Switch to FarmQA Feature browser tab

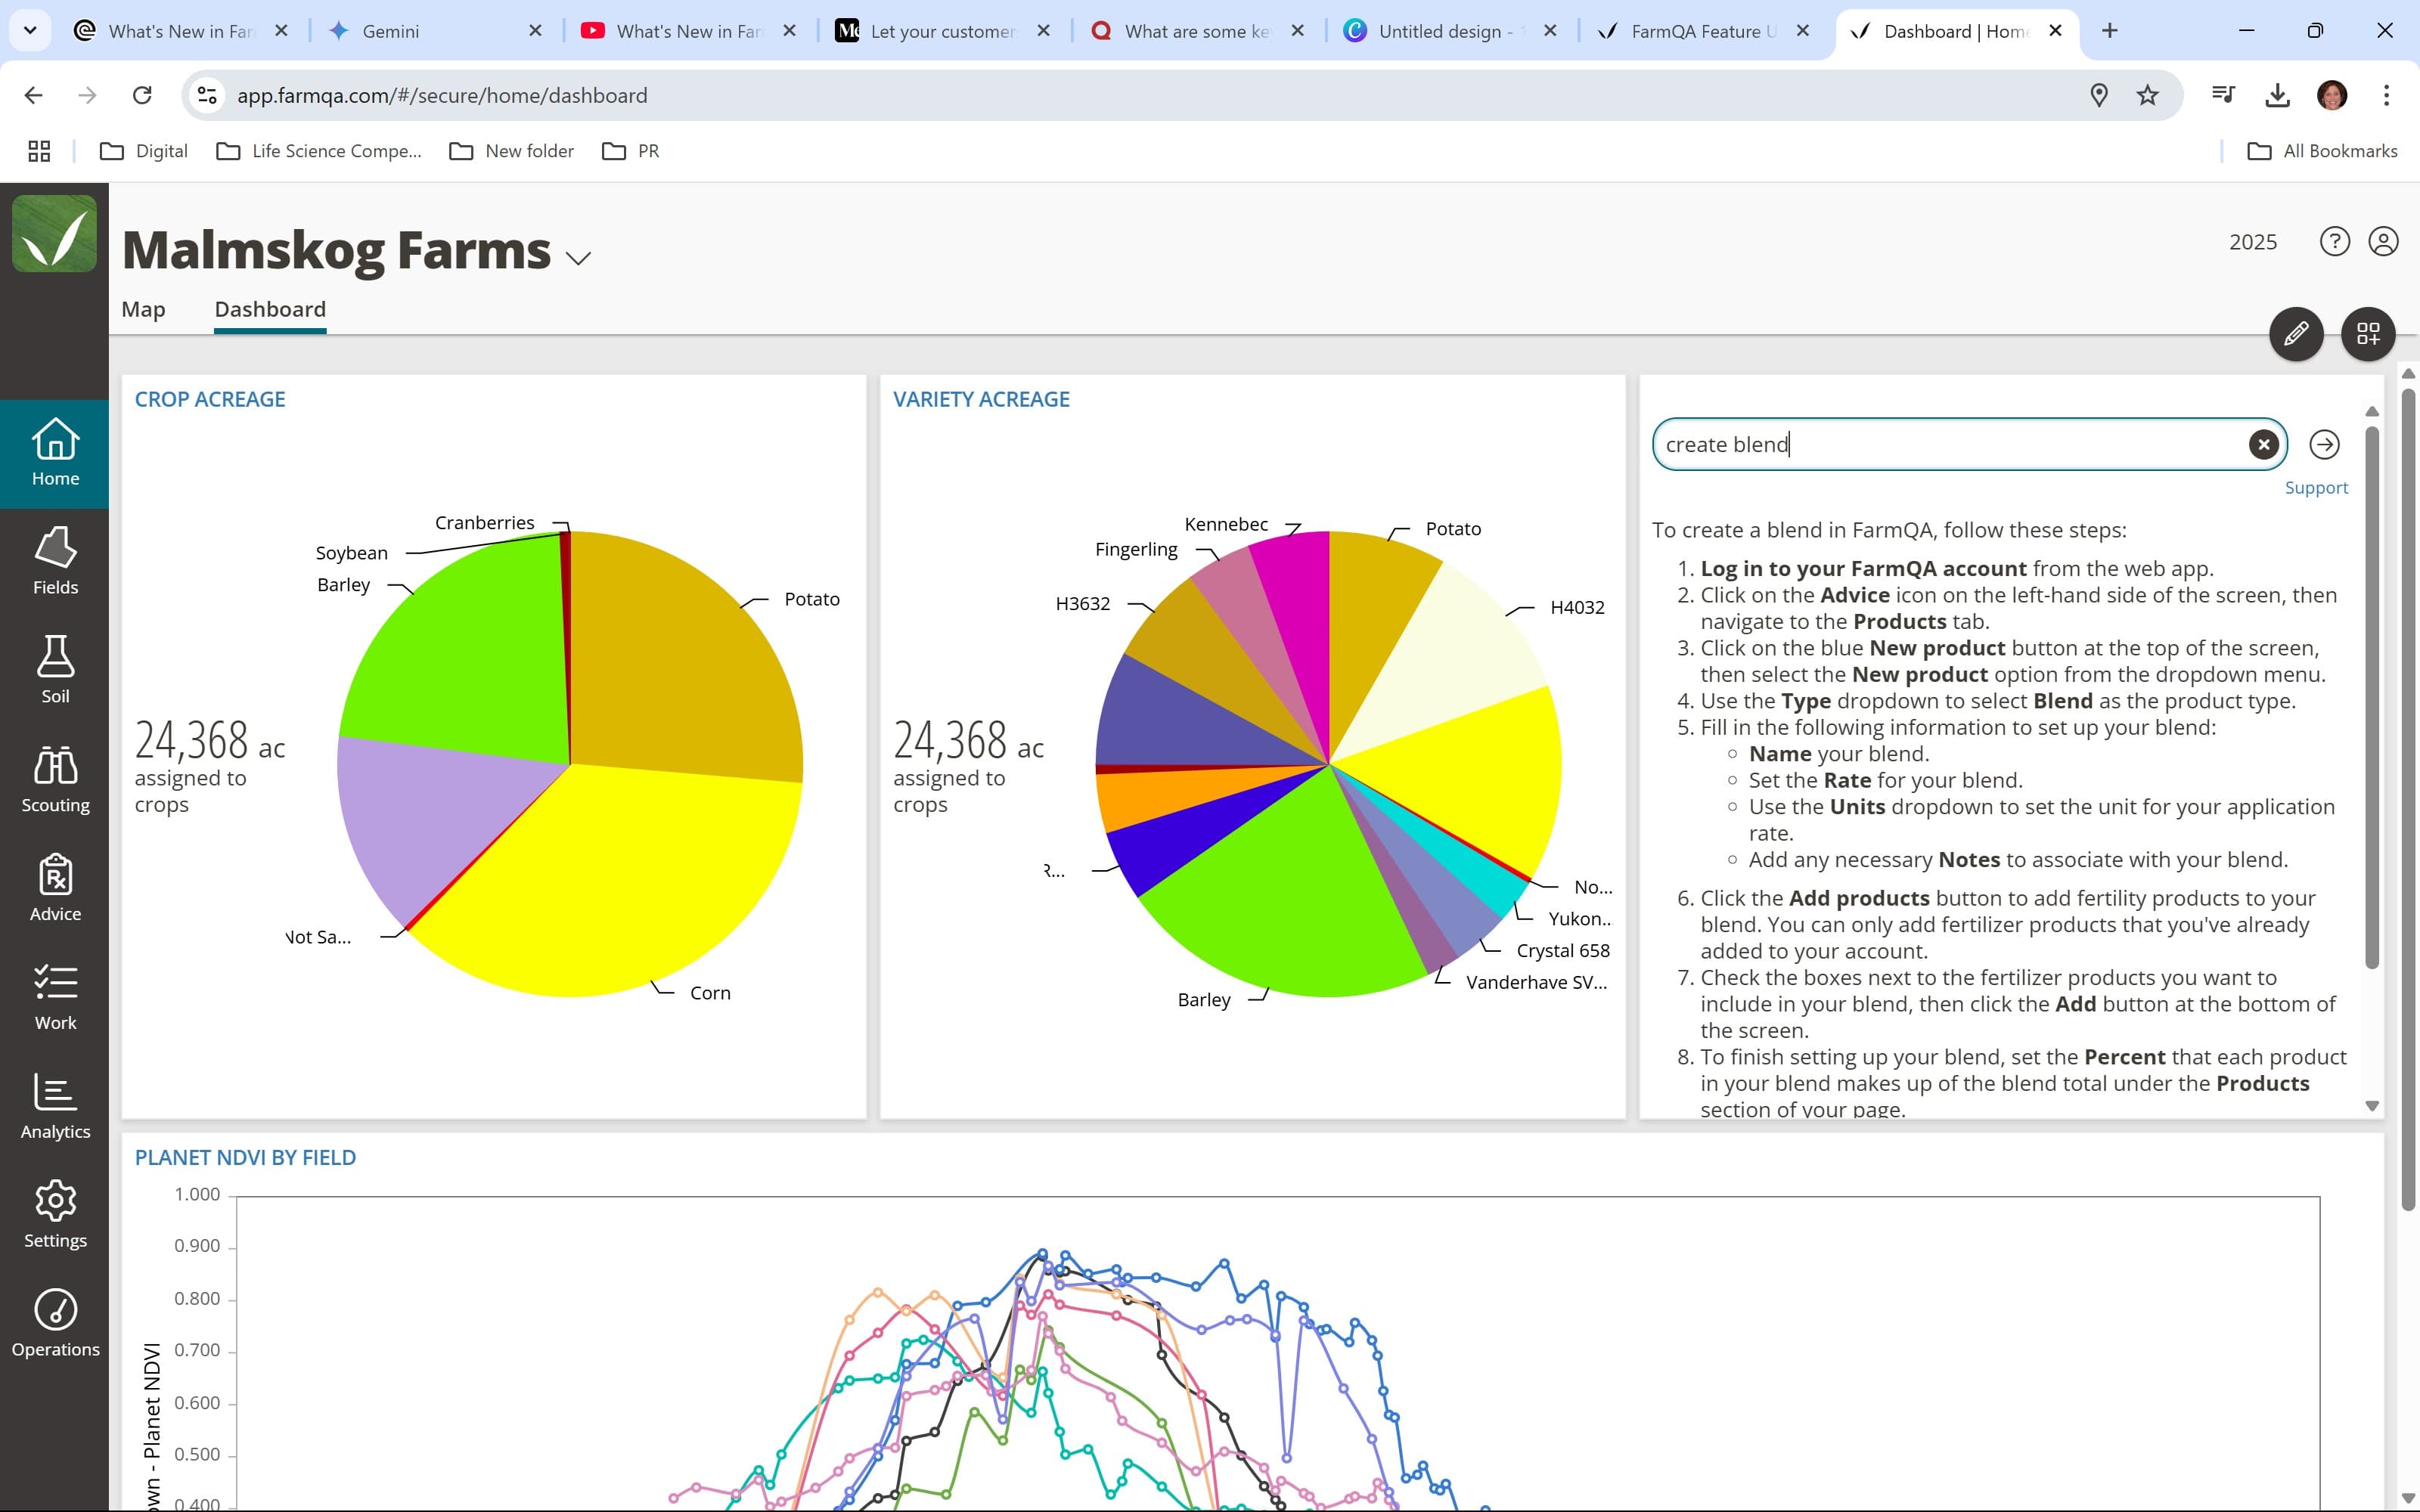(x=1705, y=31)
